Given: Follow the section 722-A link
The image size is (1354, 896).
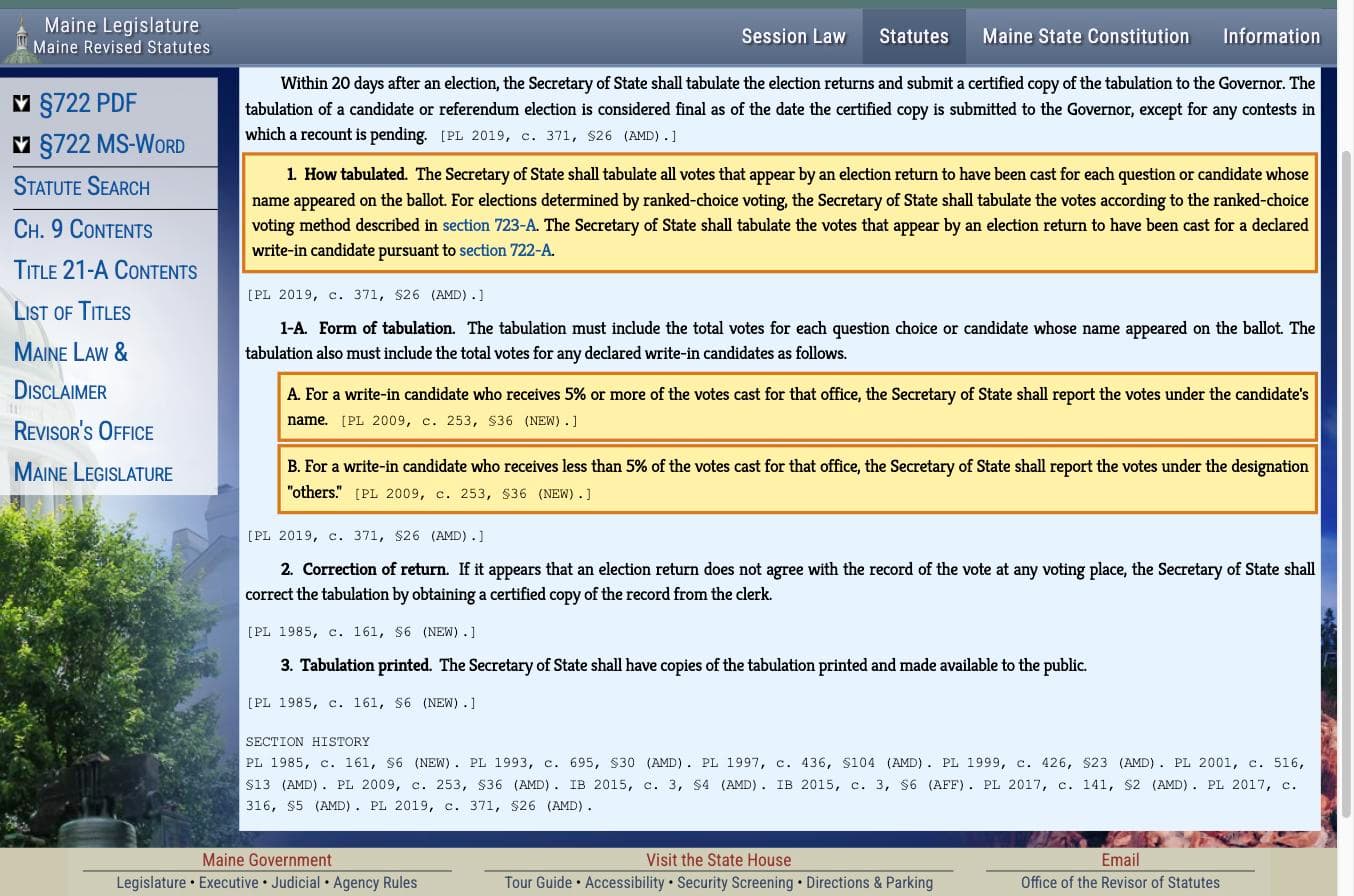Looking at the screenshot, I should click(505, 250).
